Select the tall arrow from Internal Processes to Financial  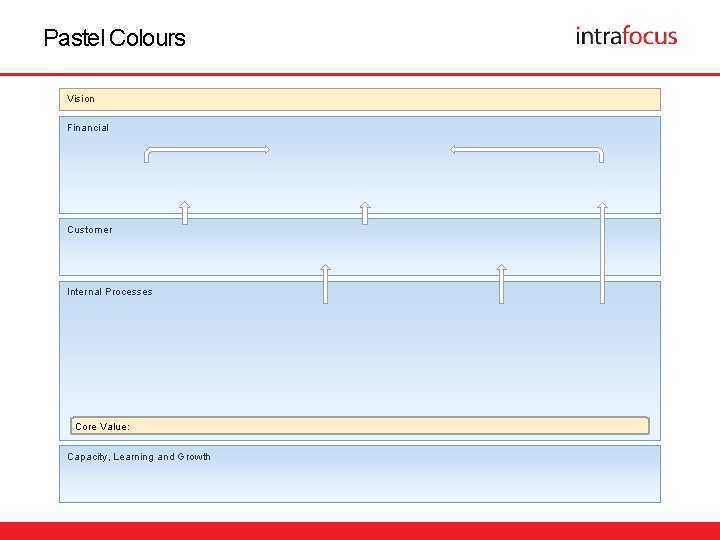click(x=602, y=253)
